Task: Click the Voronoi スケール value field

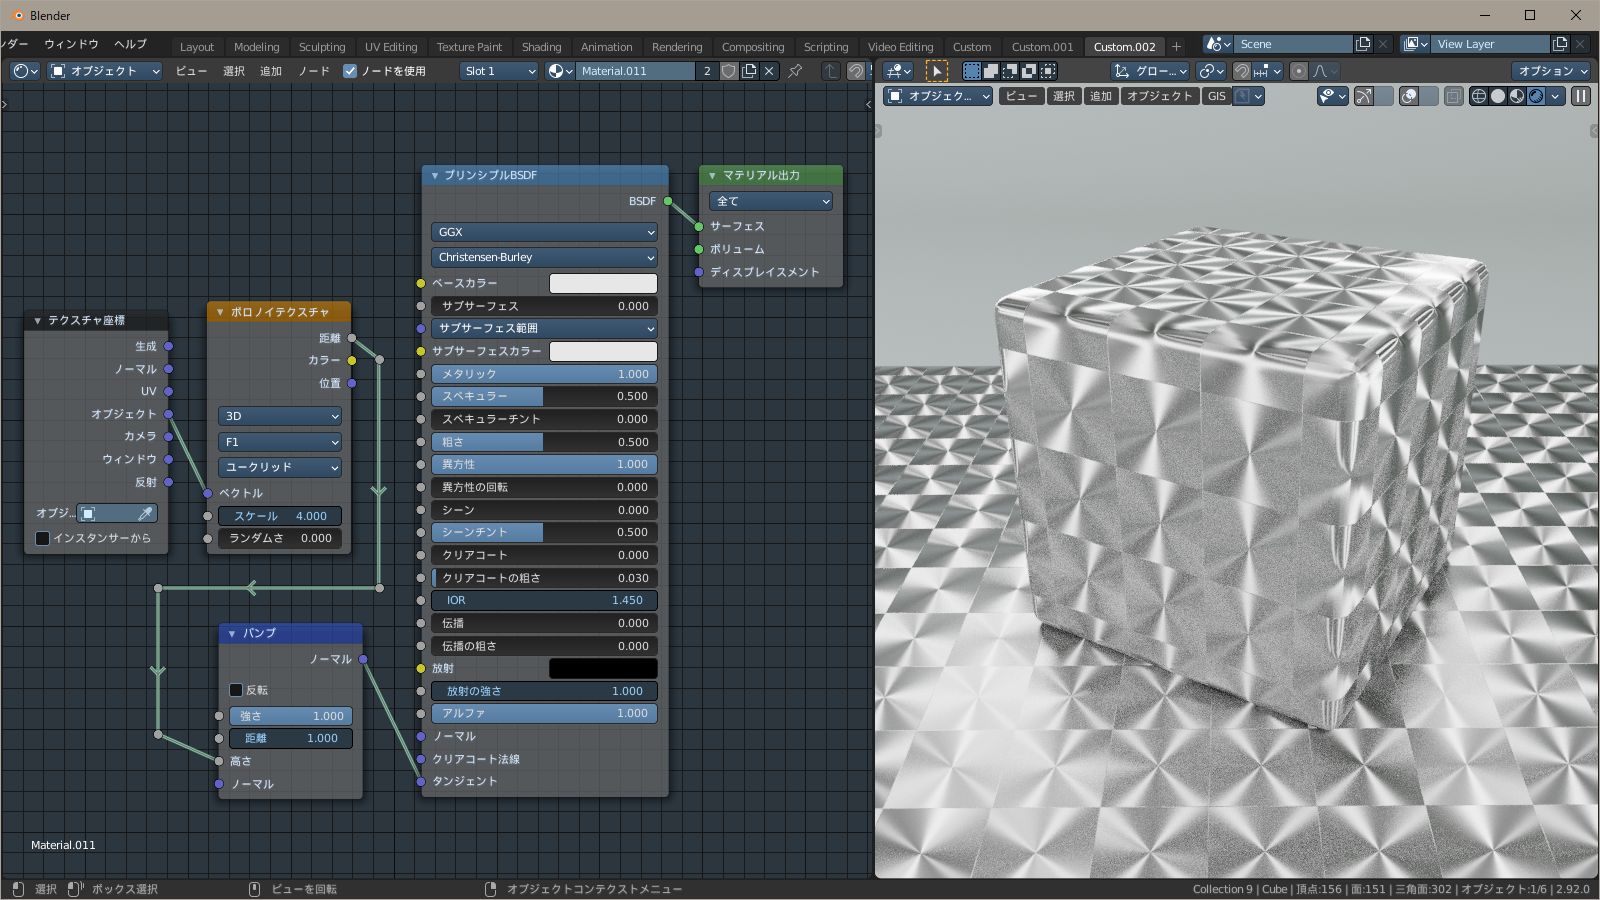Action: pos(280,516)
